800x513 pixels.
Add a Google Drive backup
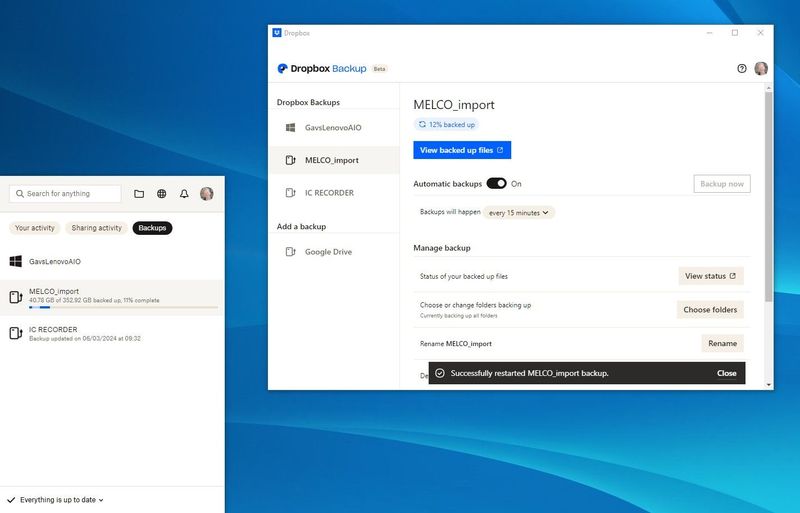point(334,252)
